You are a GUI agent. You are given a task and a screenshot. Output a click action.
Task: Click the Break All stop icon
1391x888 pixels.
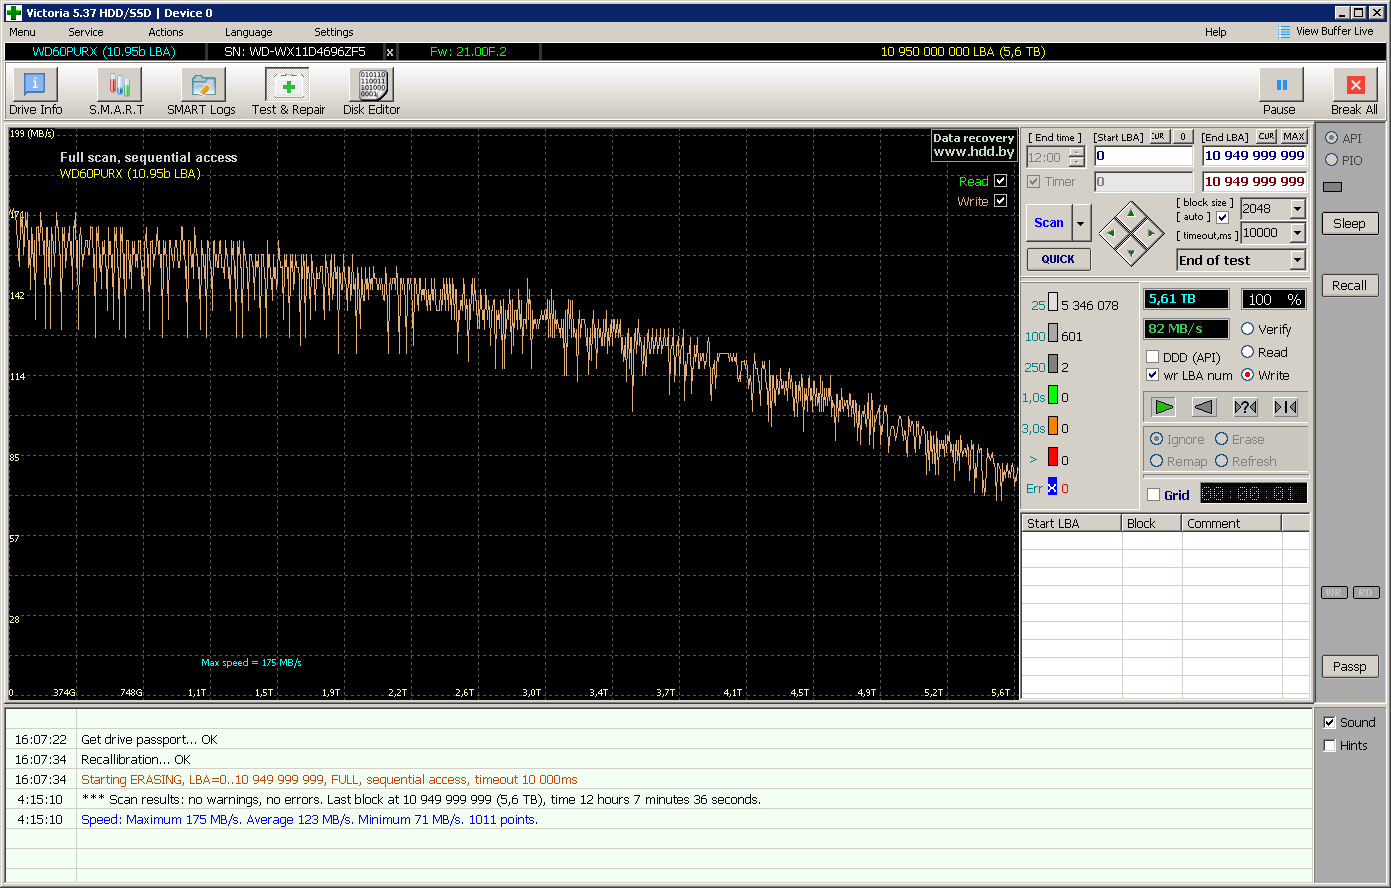pyautogui.click(x=1355, y=85)
